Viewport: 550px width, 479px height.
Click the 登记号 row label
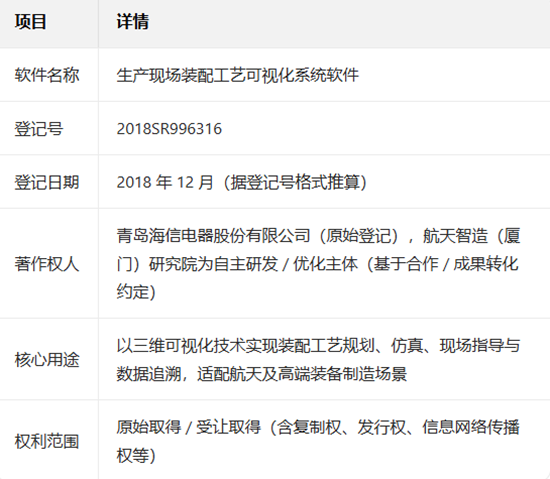point(39,129)
